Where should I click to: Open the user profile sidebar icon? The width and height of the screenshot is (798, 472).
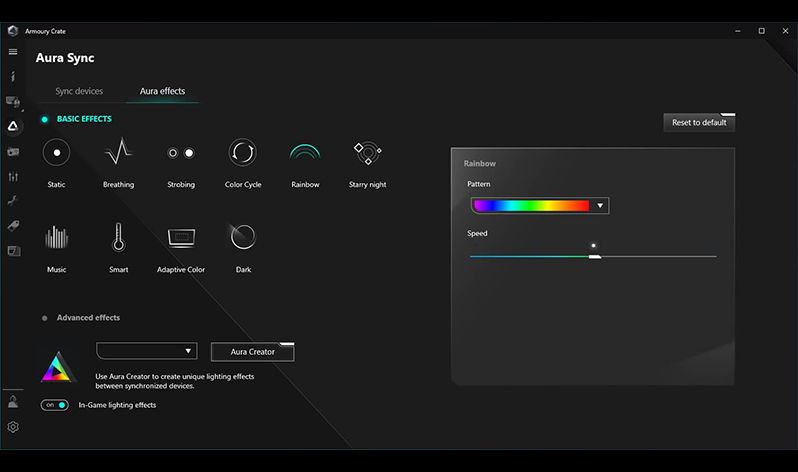point(13,402)
